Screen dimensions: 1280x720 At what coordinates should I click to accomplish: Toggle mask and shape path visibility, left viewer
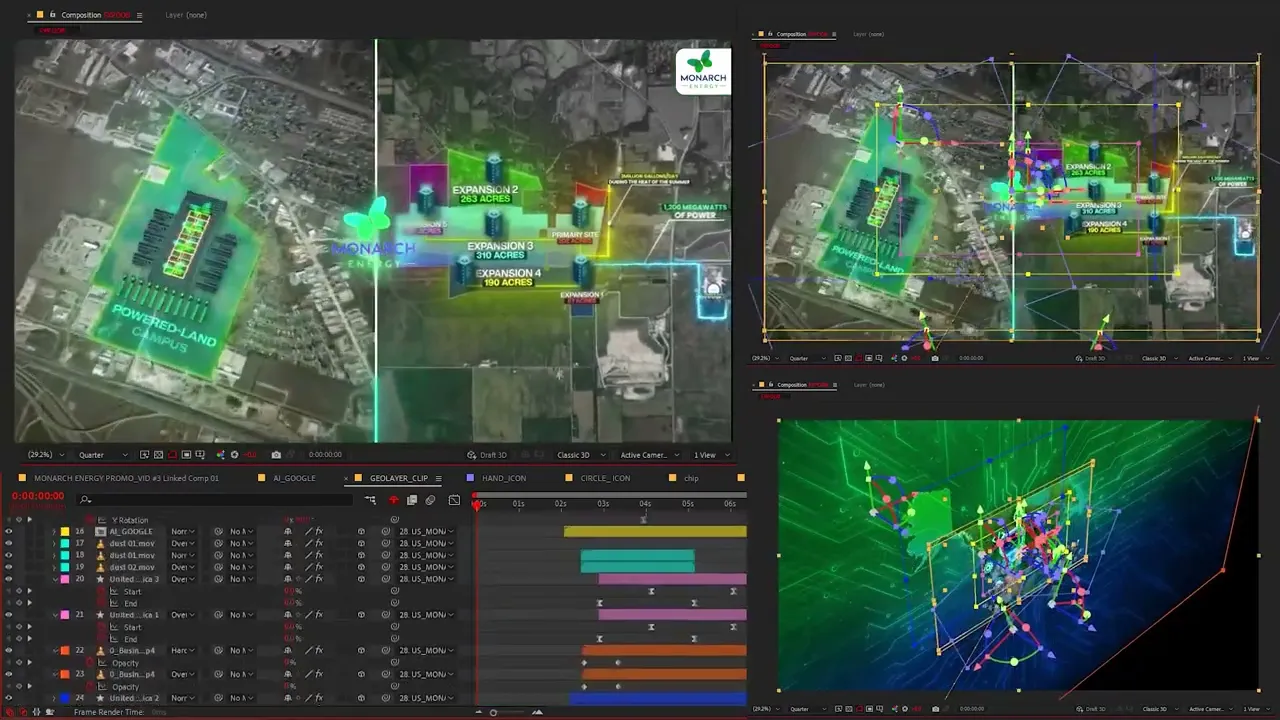172,455
